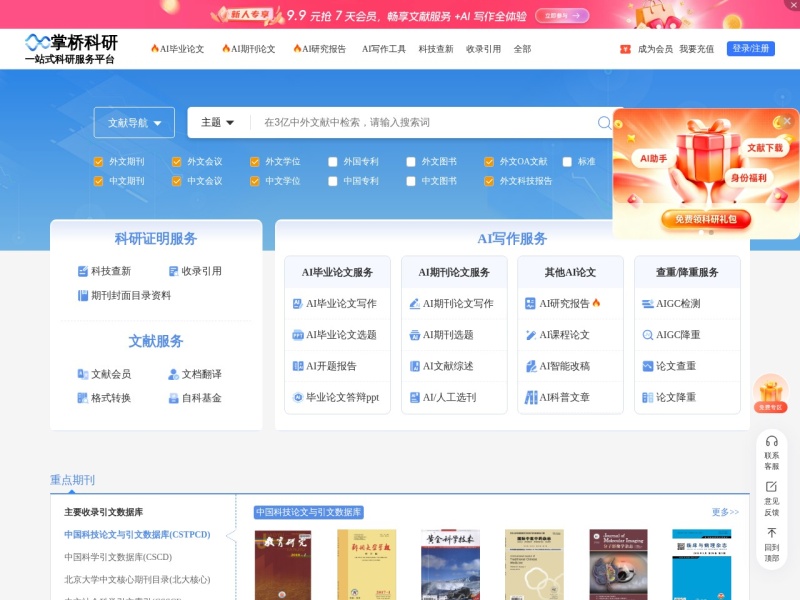Click the 我要充值 link
This screenshot has width=800, height=600.
pos(696,49)
